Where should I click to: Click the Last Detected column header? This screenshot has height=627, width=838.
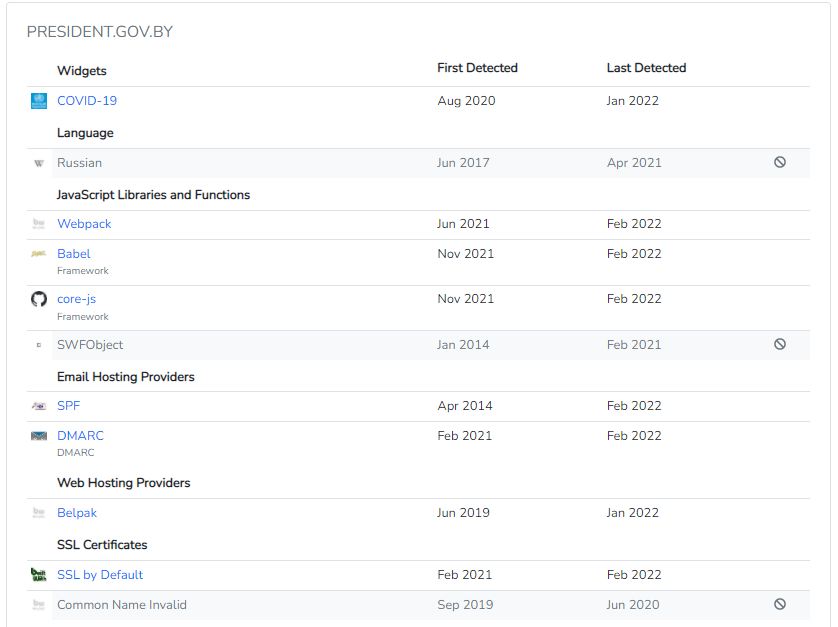(646, 68)
